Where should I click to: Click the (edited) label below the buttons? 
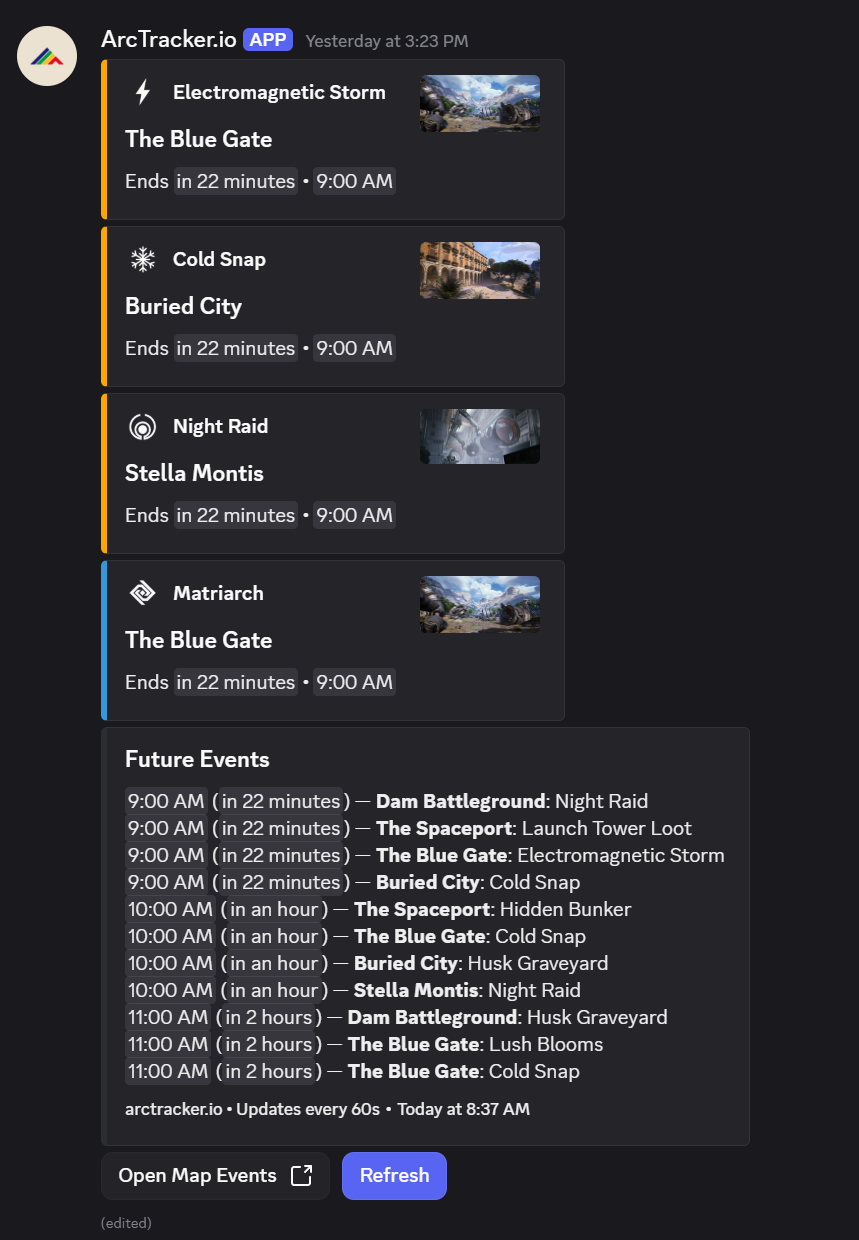(x=126, y=1222)
